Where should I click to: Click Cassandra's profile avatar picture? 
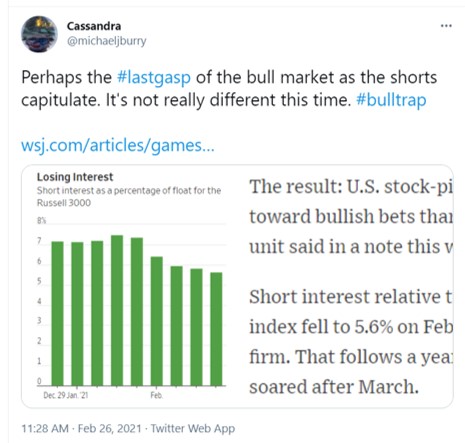pyautogui.click(x=39, y=34)
